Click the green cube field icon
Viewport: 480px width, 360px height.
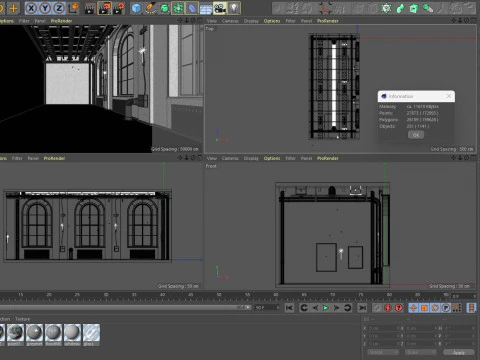click(414, 8)
